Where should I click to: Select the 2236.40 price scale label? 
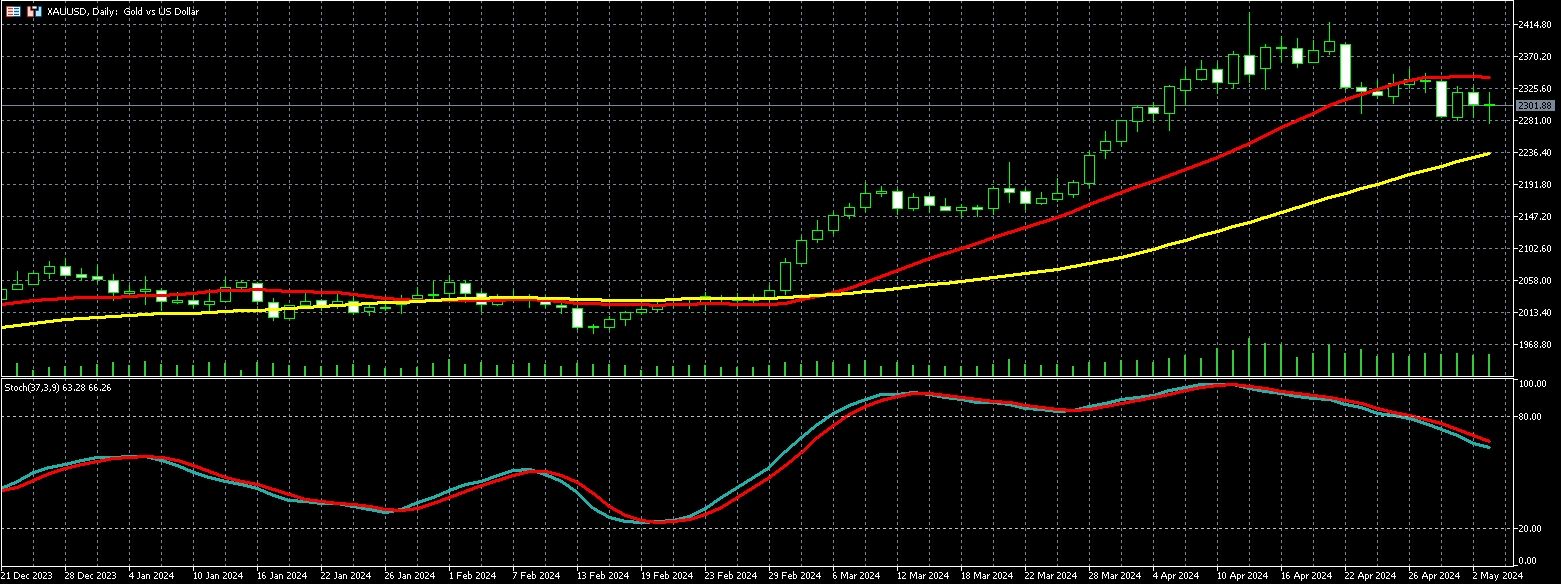[x=1534, y=153]
